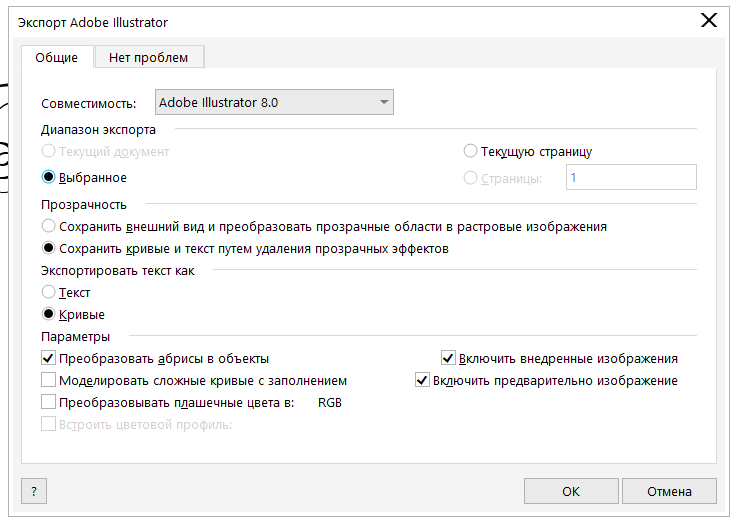Uncheck Преобразовать абрисы в объекты
735x524 pixels.
pyautogui.click(x=48, y=358)
